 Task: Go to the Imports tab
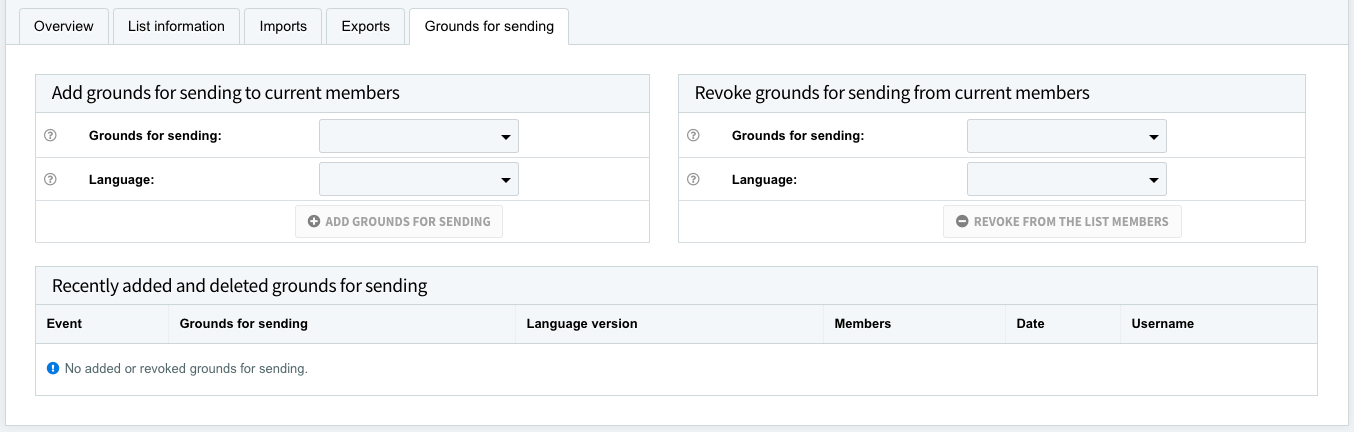pos(283,27)
